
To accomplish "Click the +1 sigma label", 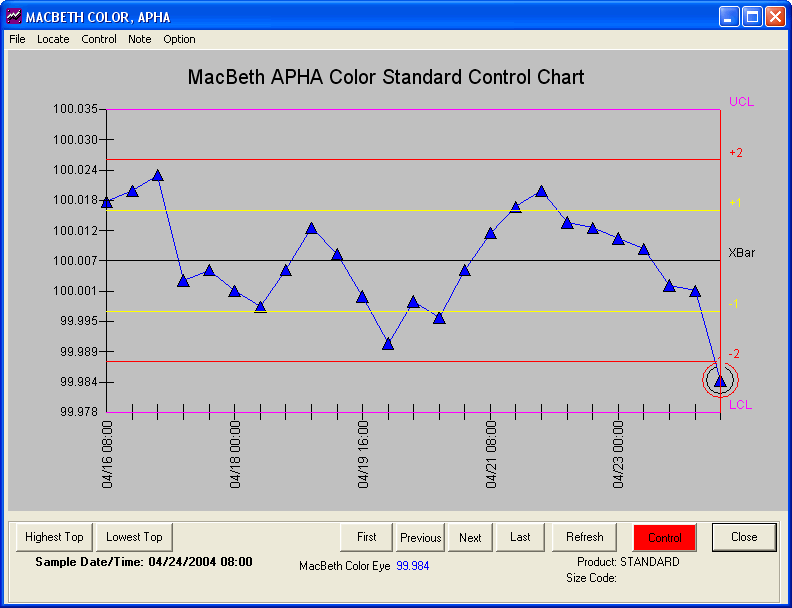I will 735,202.
